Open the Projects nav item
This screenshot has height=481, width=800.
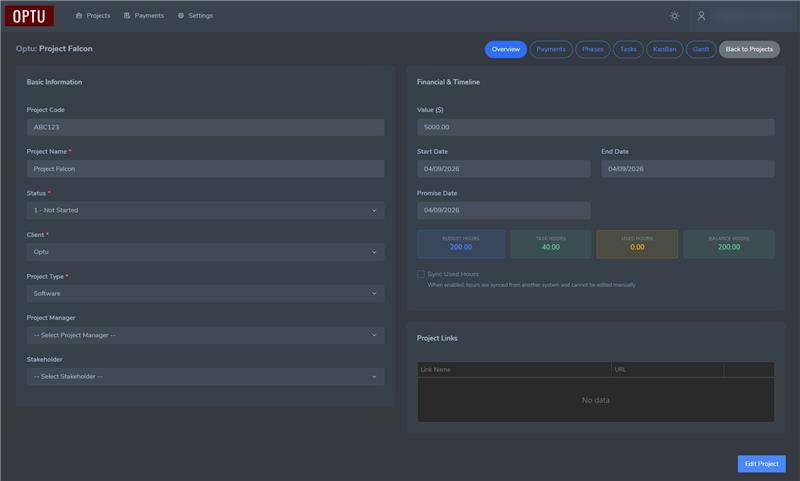[93, 16]
